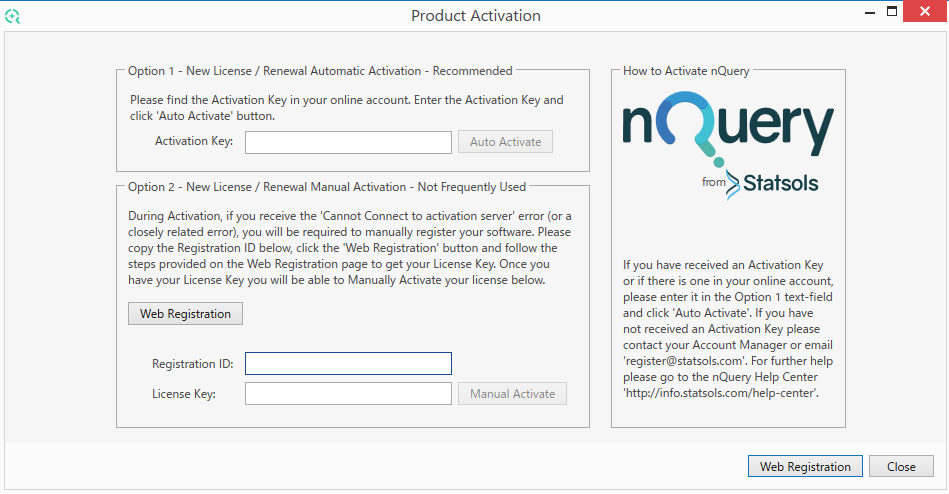
Task: Click the Option 1 Automatic Activation heading
Action: [320, 71]
